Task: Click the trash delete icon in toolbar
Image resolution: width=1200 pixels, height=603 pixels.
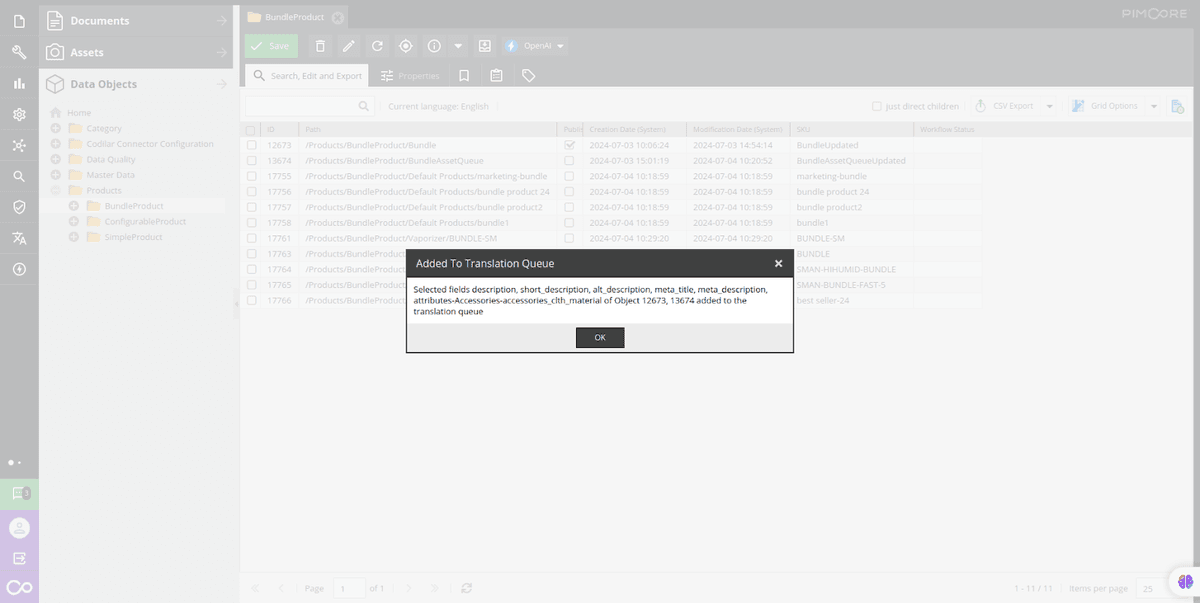Action: click(x=320, y=46)
